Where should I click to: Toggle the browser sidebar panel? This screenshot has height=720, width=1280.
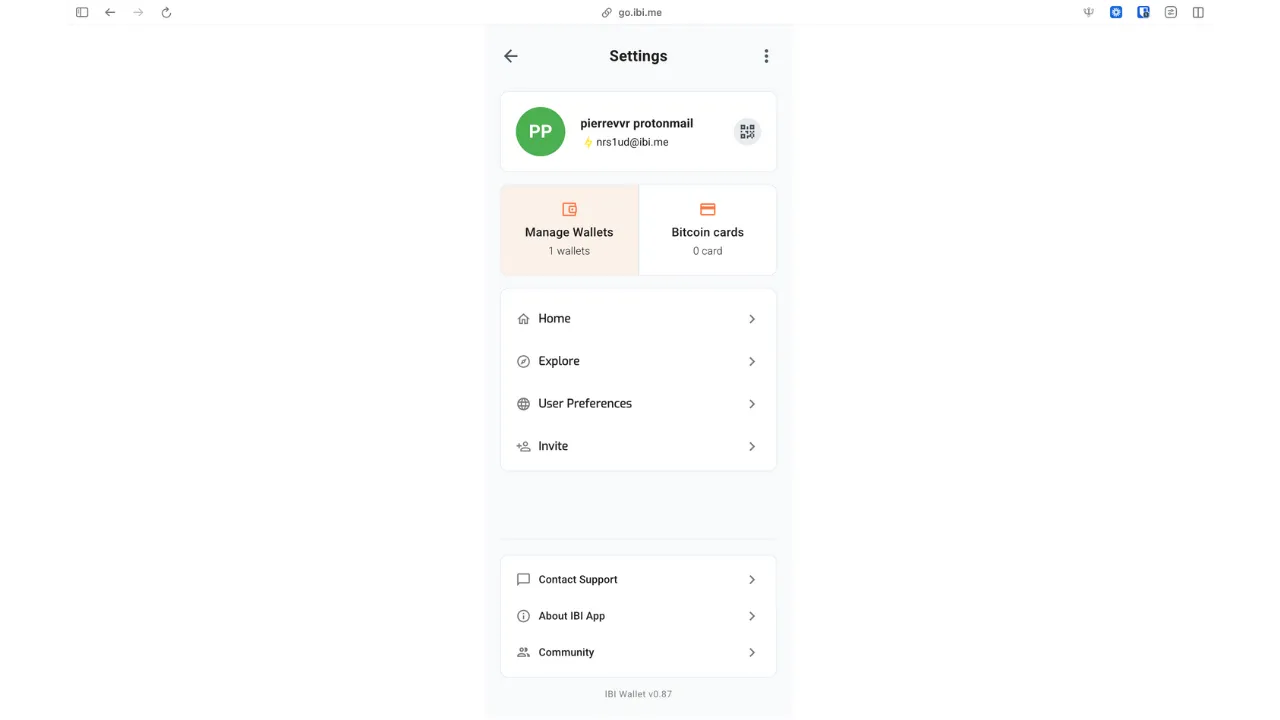tap(82, 12)
